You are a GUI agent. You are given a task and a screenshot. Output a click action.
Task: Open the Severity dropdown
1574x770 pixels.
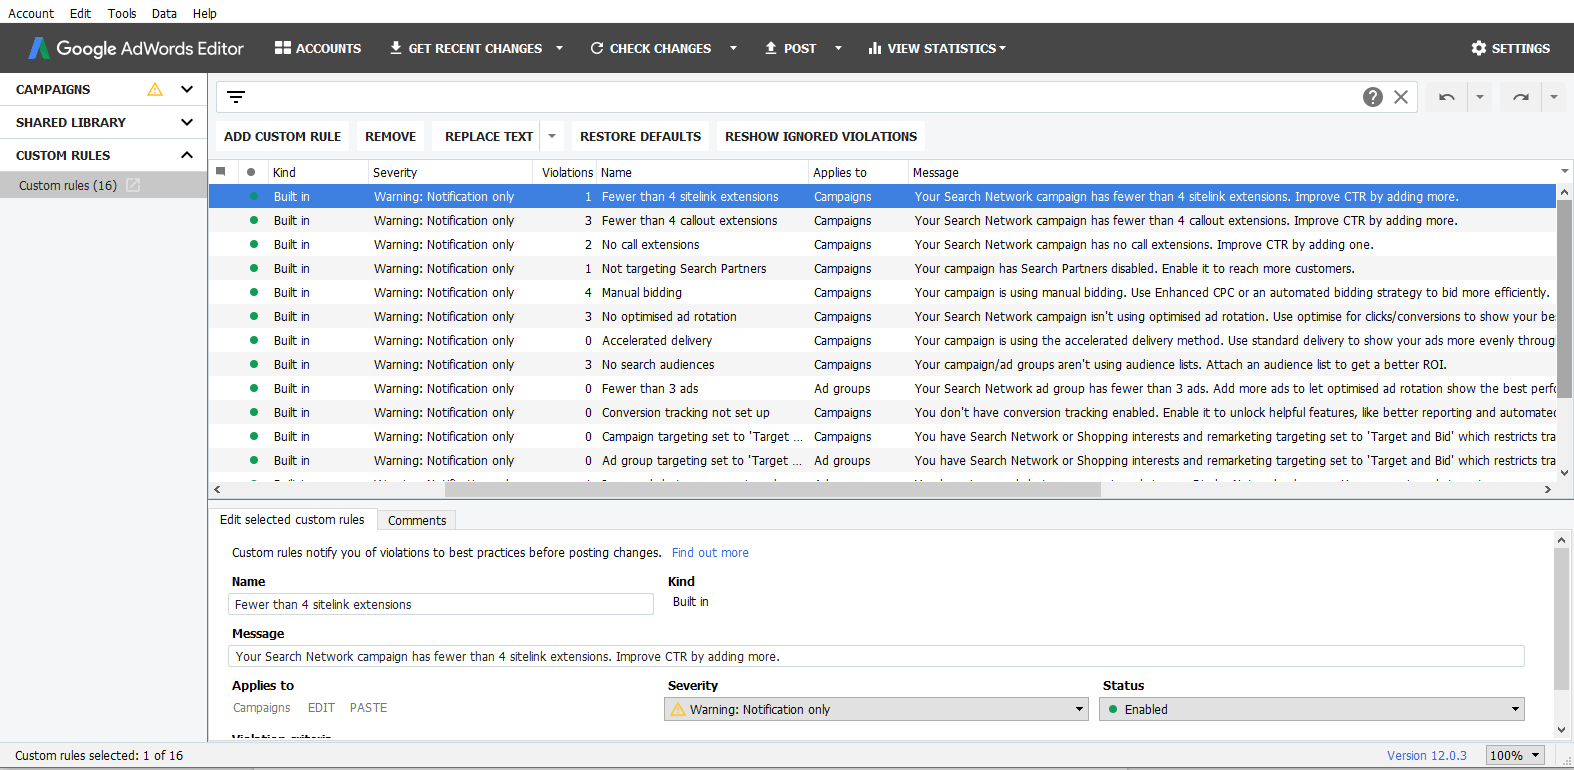(876, 709)
